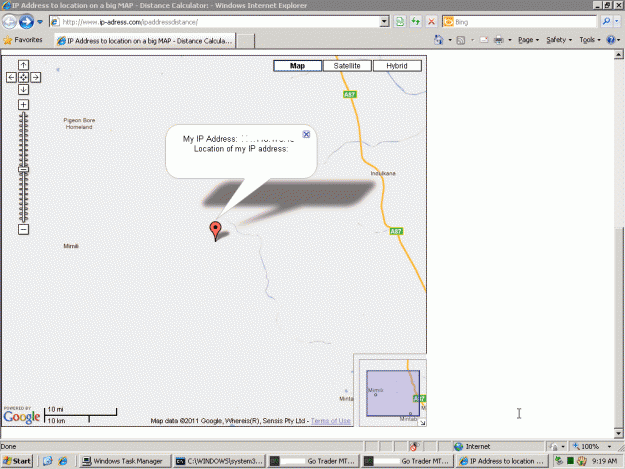Collapse the overview map with corner arrow
625x469 pixels.
423,423
